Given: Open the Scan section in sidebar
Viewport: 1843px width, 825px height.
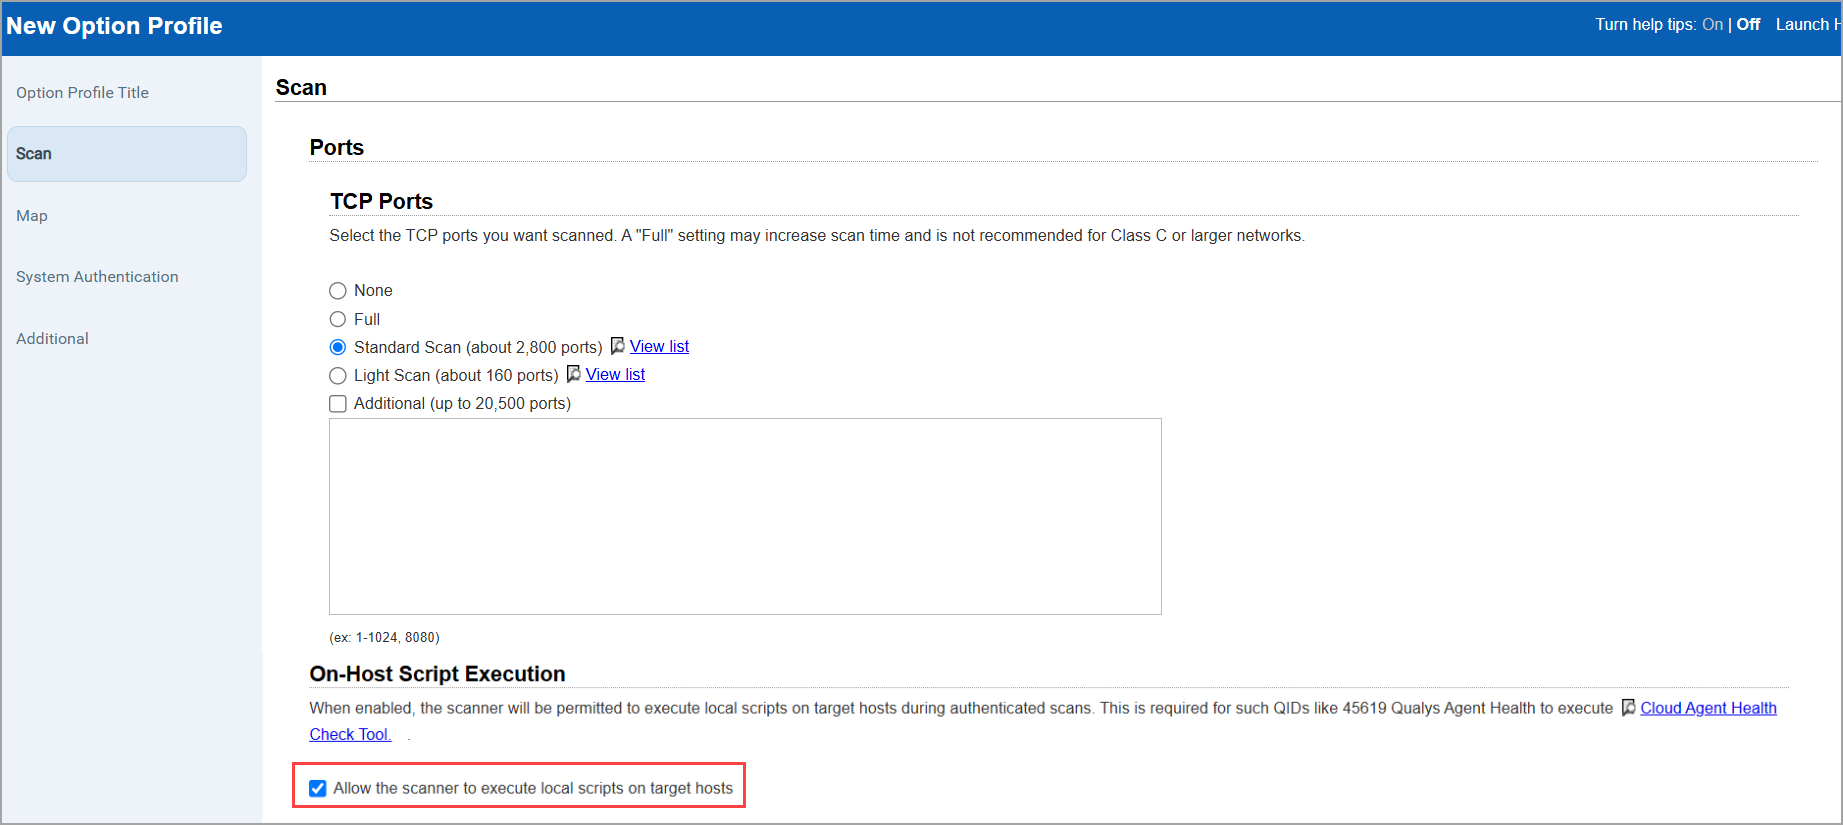Looking at the screenshot, I should (x=127, y=154).
